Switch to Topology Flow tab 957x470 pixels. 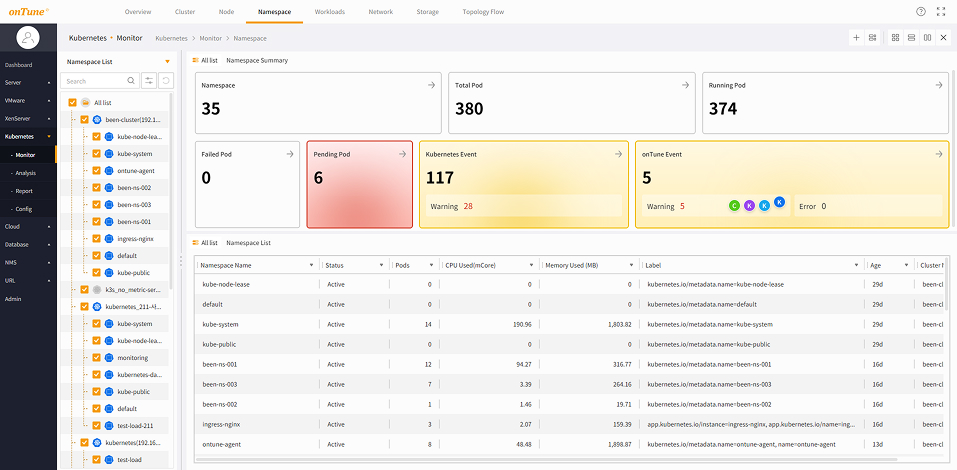(x=483, y=12)
